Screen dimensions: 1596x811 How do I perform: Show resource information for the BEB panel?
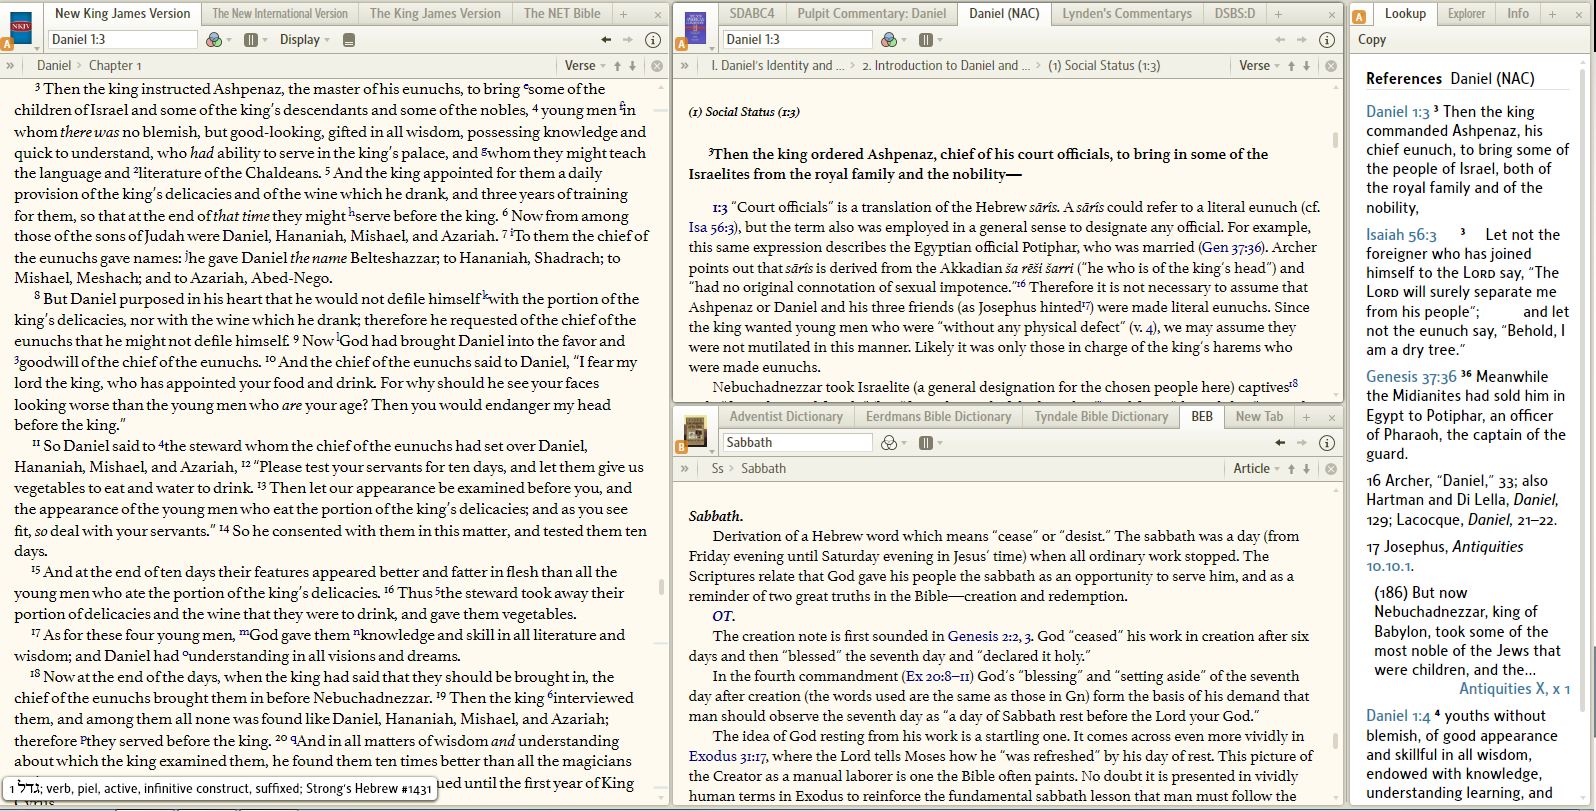coord(1327,443)
